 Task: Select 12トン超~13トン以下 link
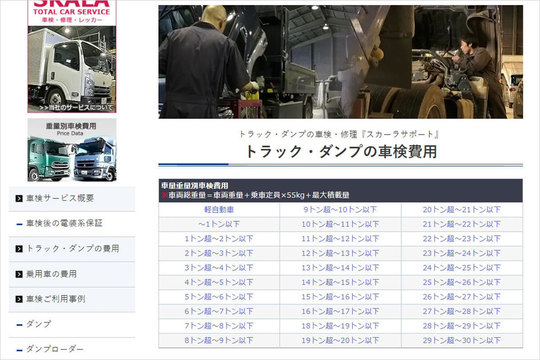(340, 253)
